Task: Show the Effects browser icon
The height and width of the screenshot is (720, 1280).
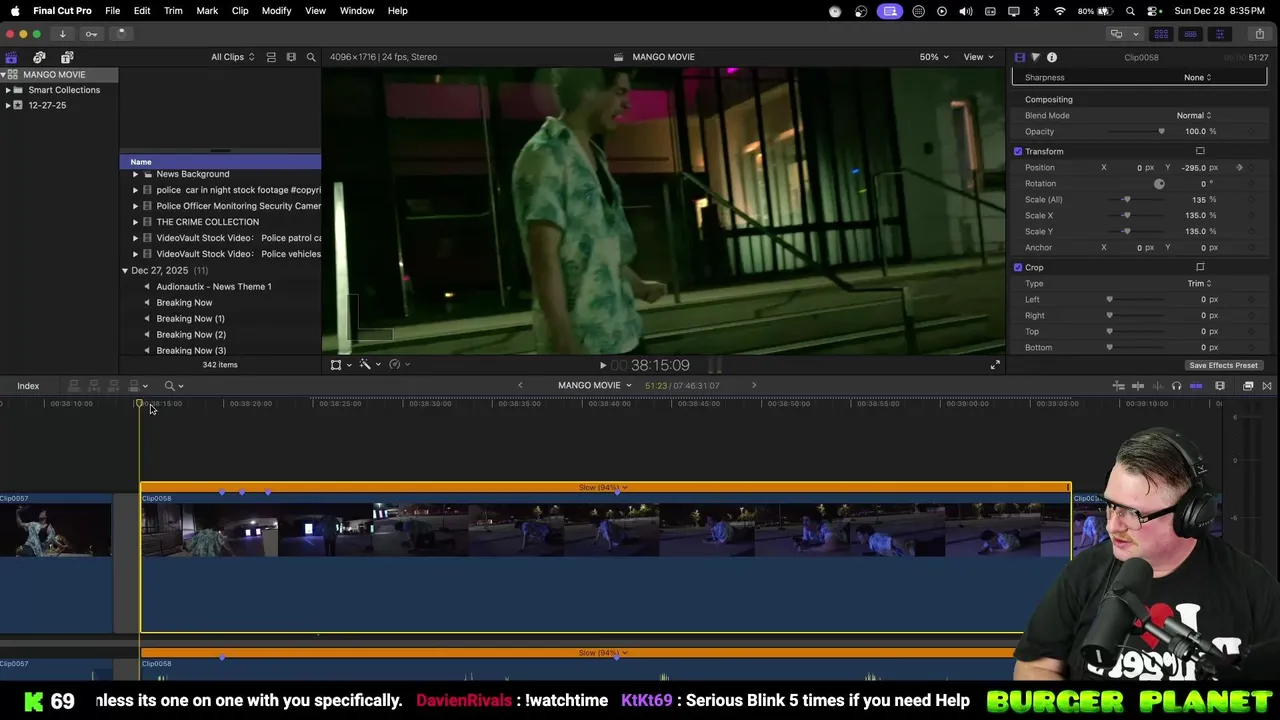Action: coord(1248,386)
